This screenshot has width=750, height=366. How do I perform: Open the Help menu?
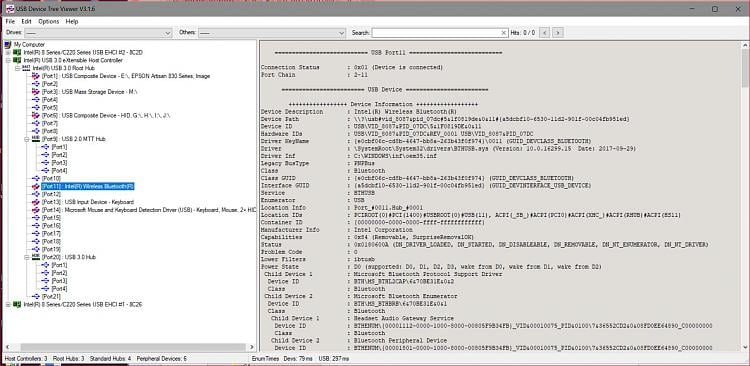[x=72, y=22]
